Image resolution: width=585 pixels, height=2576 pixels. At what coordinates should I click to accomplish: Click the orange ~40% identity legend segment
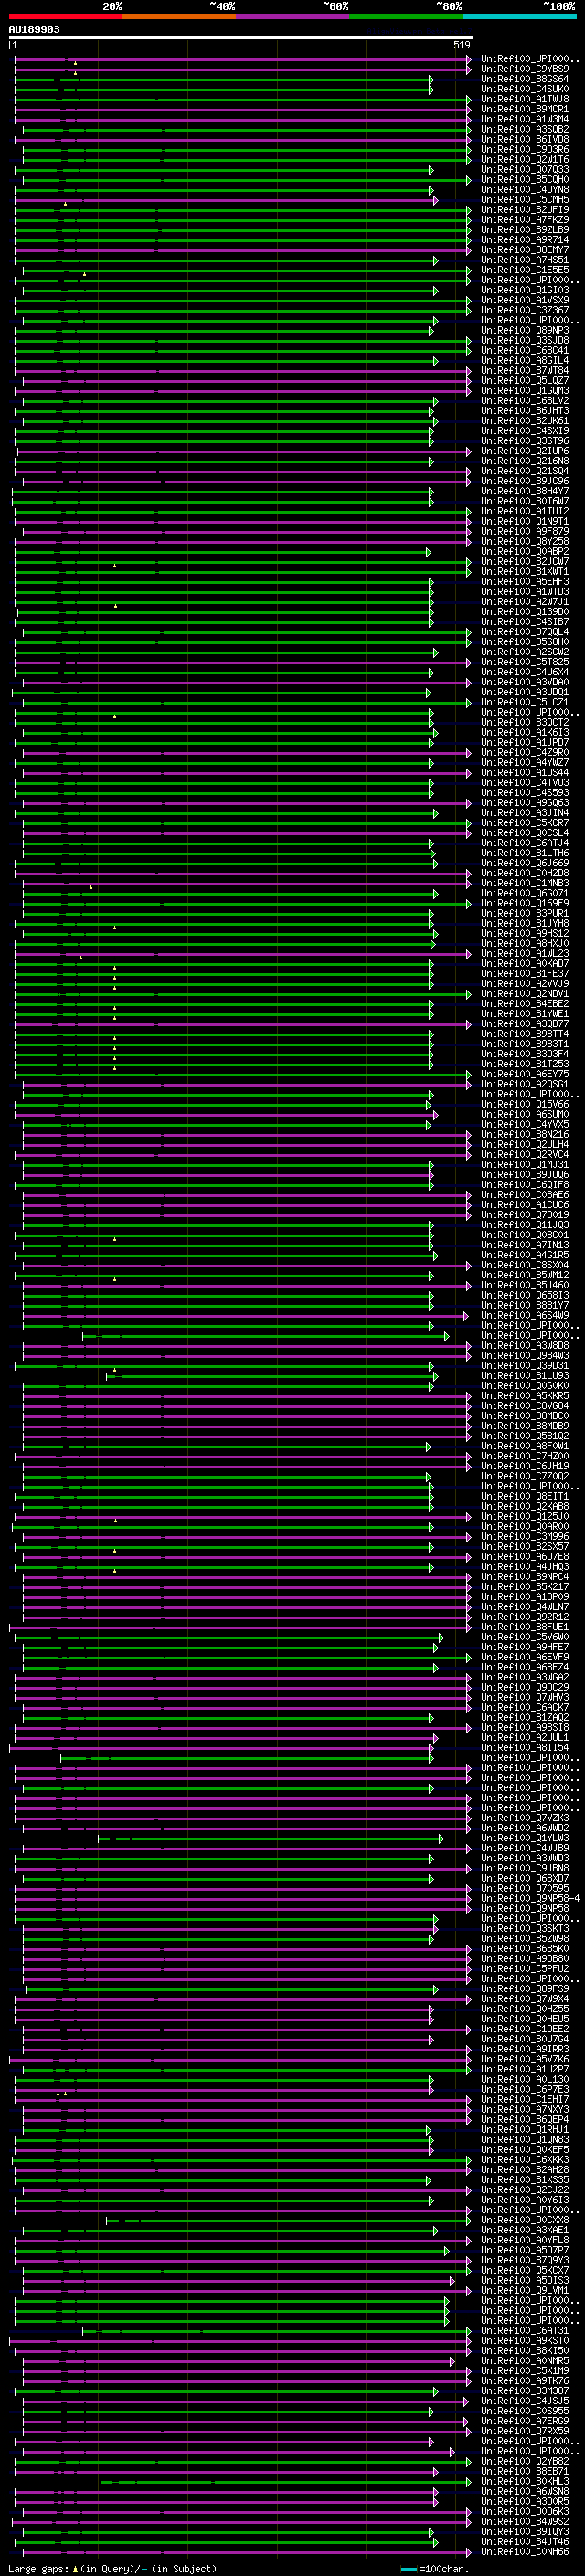point(179,16)
